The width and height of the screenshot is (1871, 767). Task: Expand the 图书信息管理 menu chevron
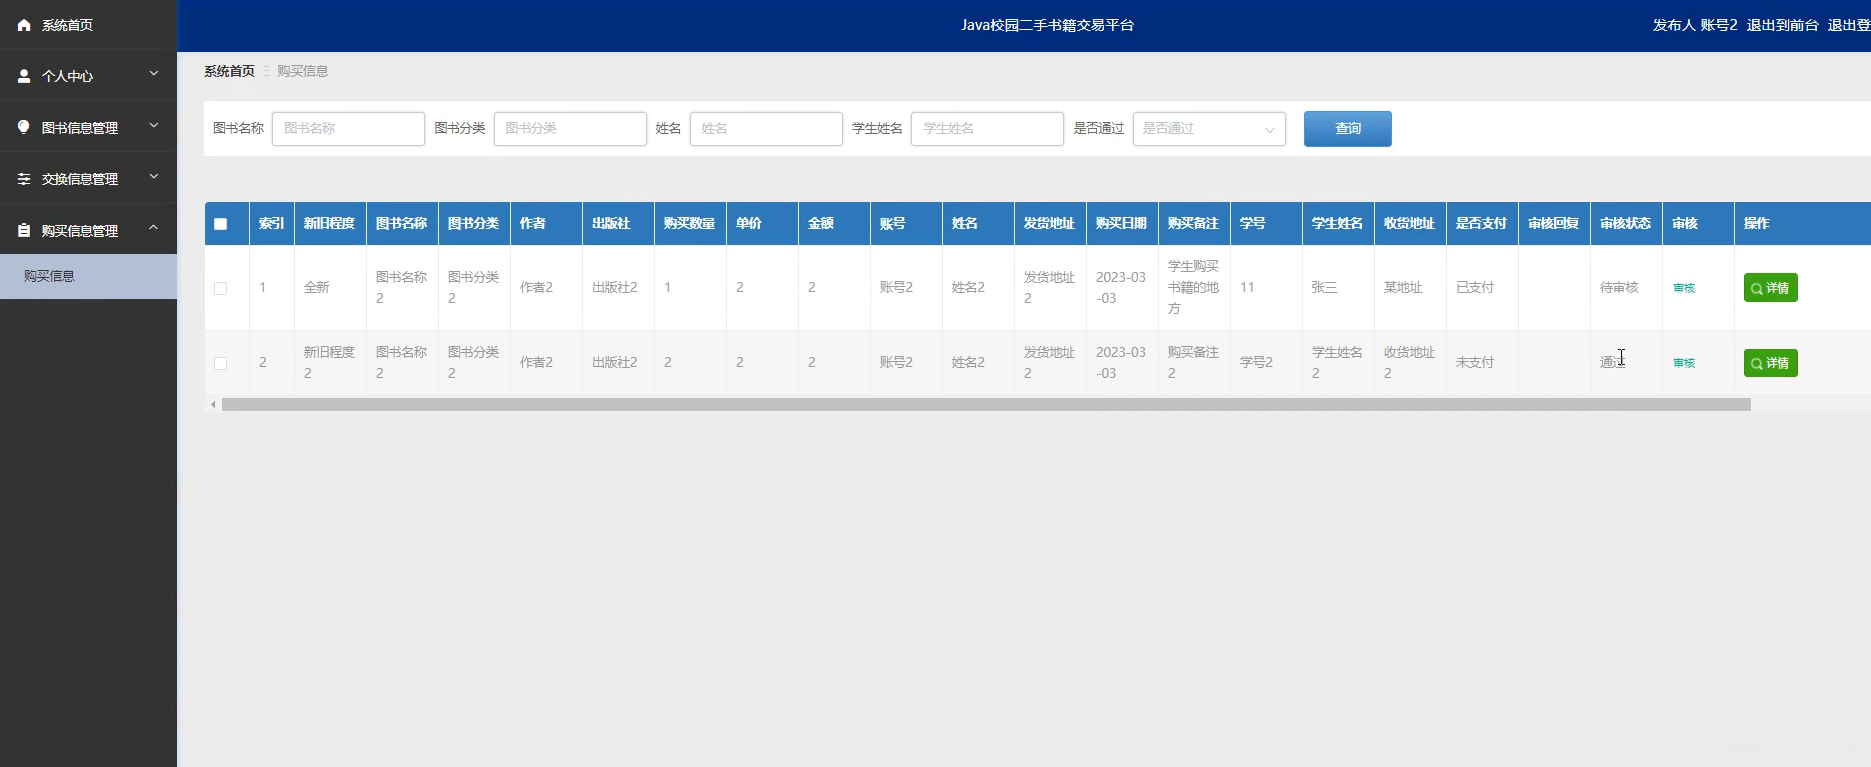coord(154,125)
